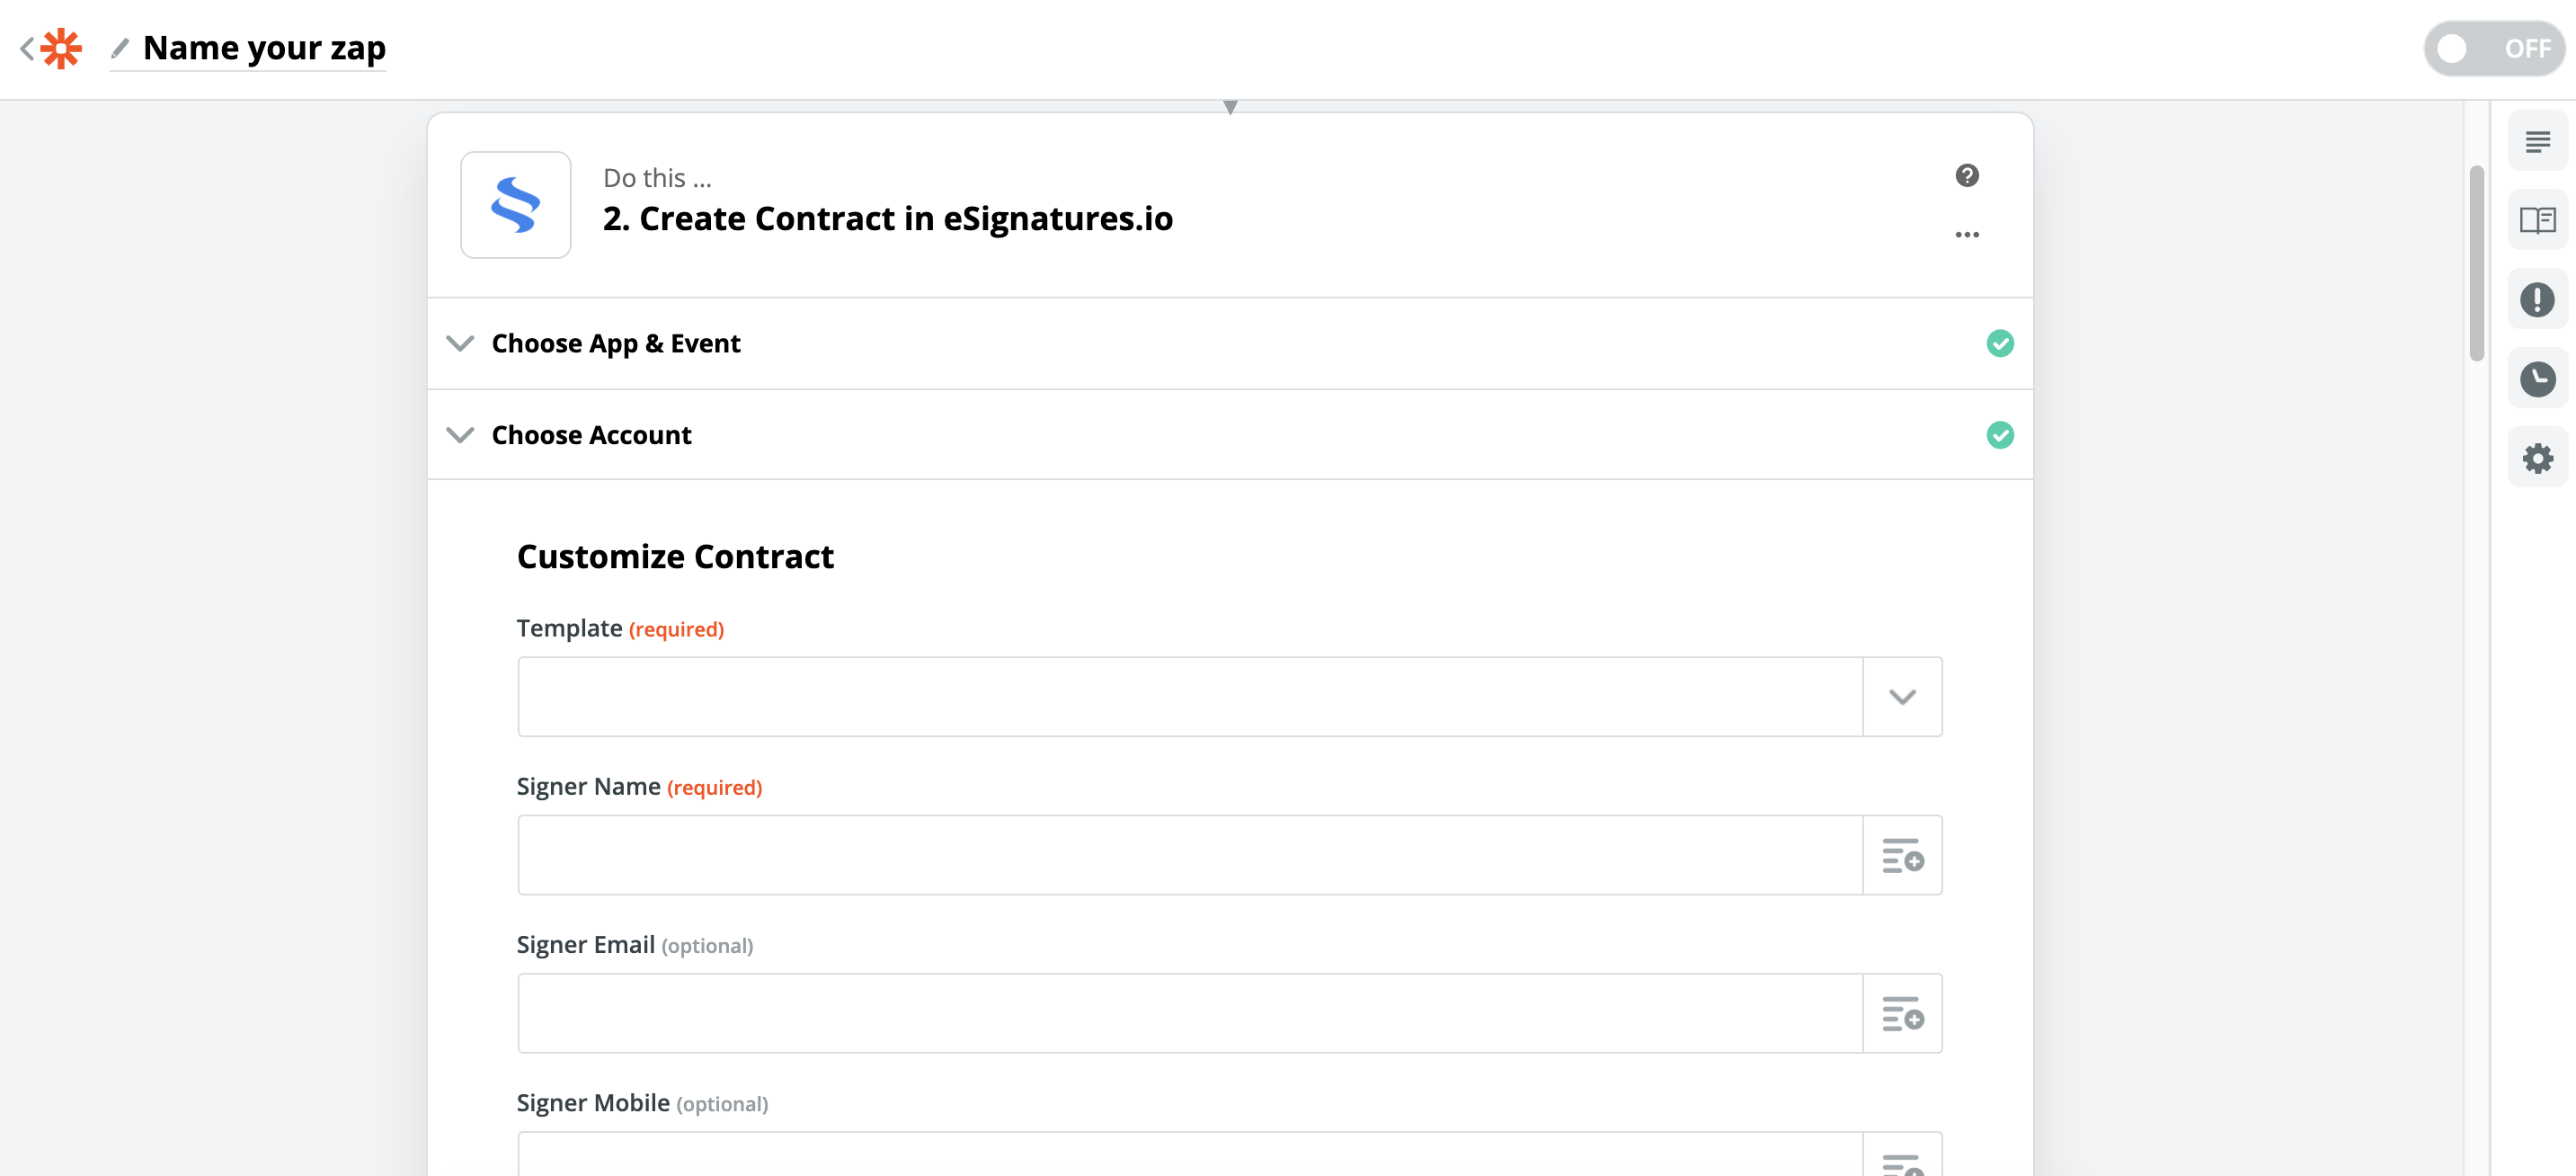Open the Template dropdown

coord(1901,696)
